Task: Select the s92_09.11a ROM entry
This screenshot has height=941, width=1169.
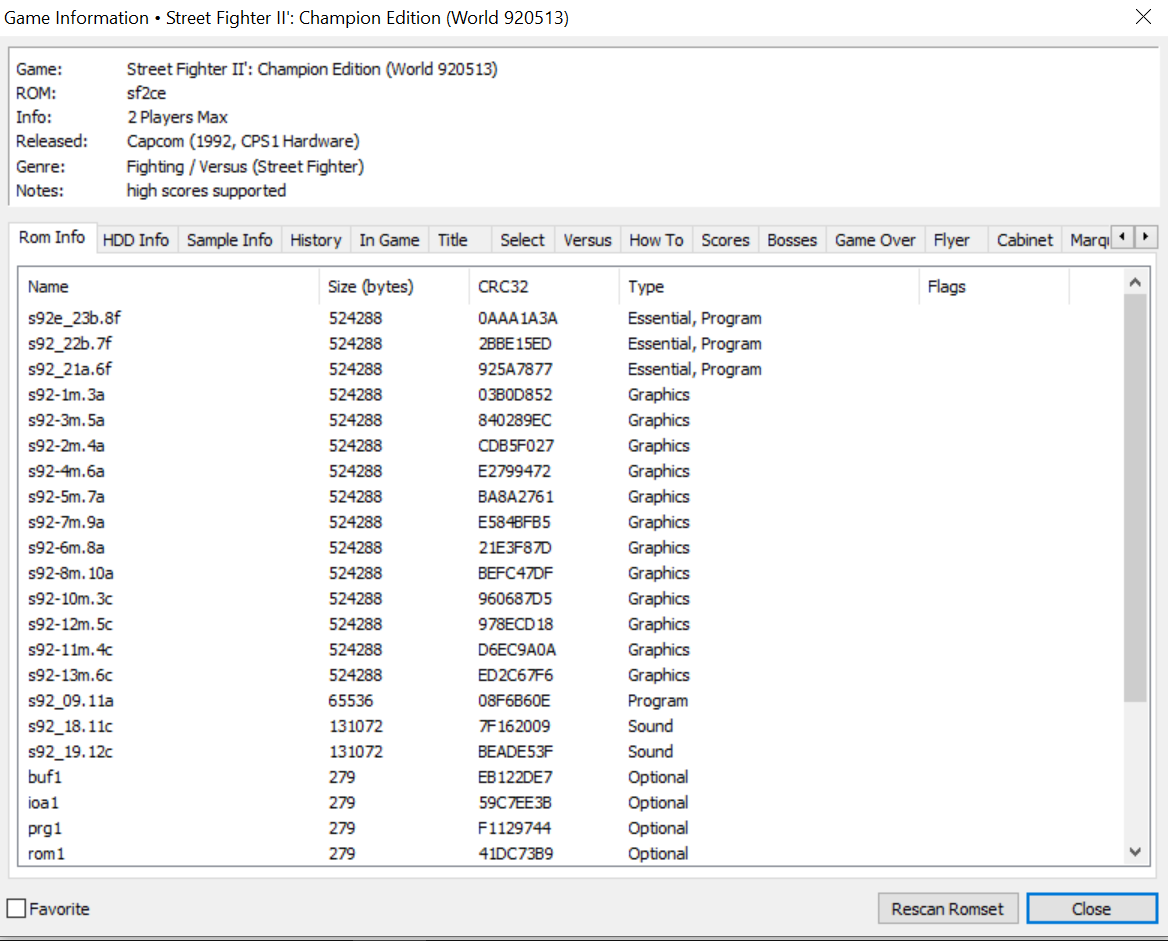Action: pos(570,701)
